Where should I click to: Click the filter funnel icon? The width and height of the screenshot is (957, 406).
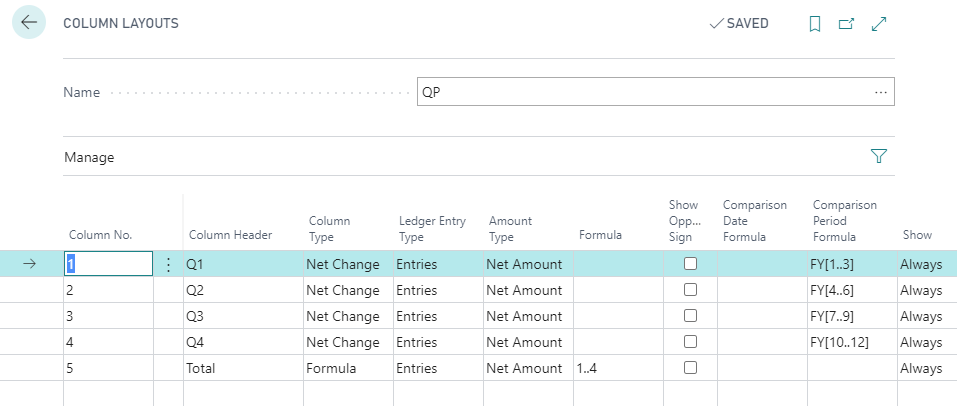coord(879,157)
